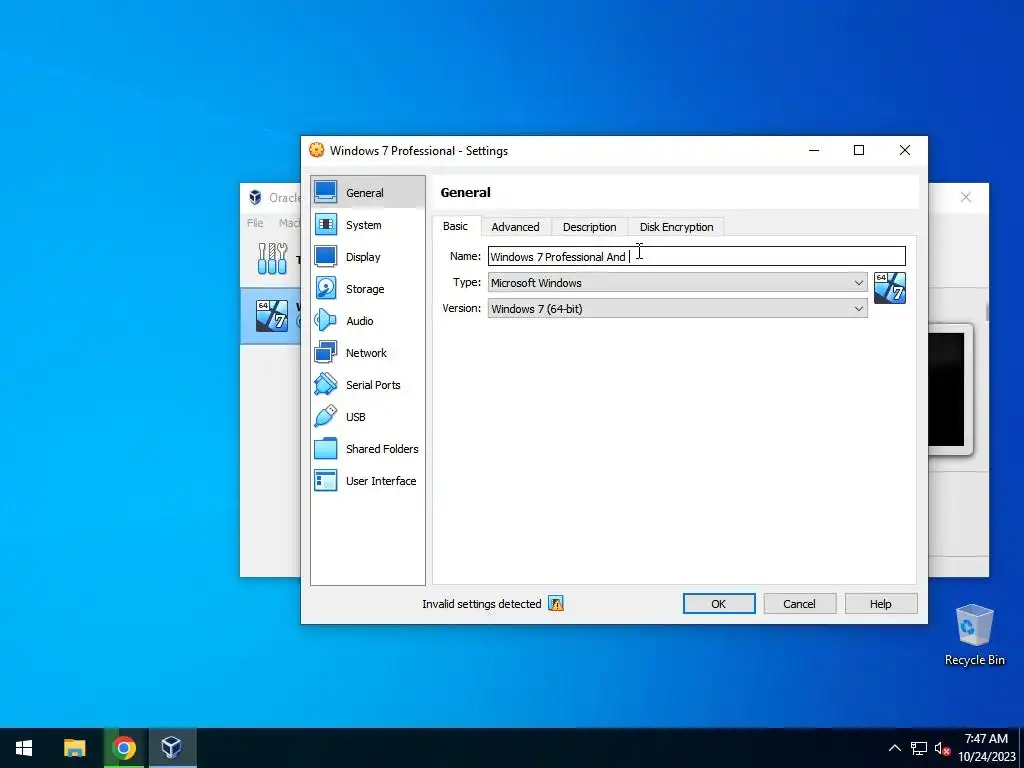This screenshot has width=1024, height=768.
Task: Open the File menu in VirtualBox Manager
Action: (x=255, y=223)
